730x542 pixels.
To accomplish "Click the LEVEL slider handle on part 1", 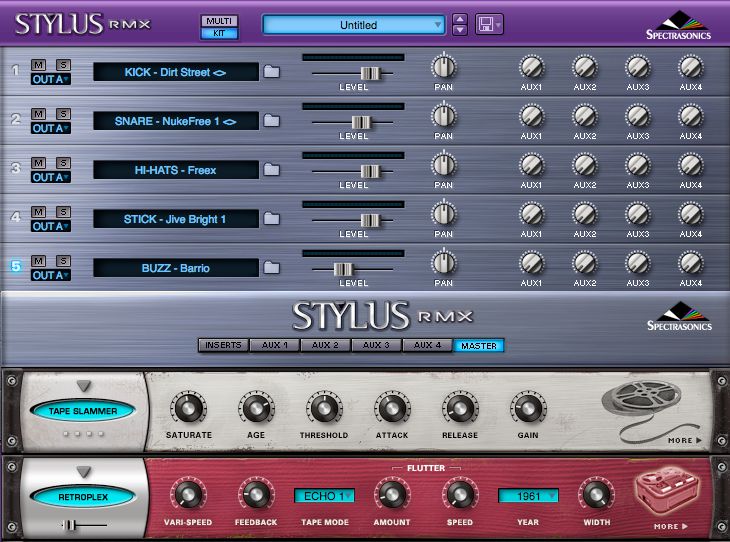I will (371, 73).
